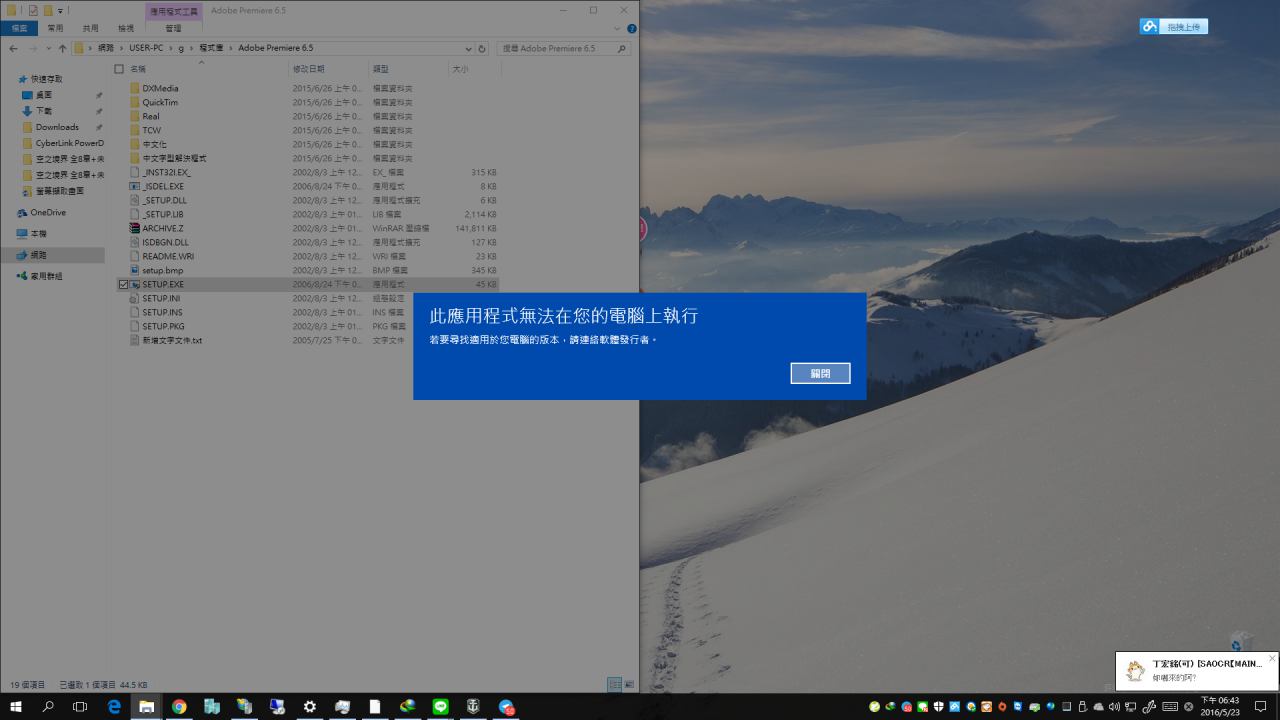Screen dimensions: 1280x720
Task: Toggle the select-all checkbox beside 名稱 header
Action: point(119,69)
